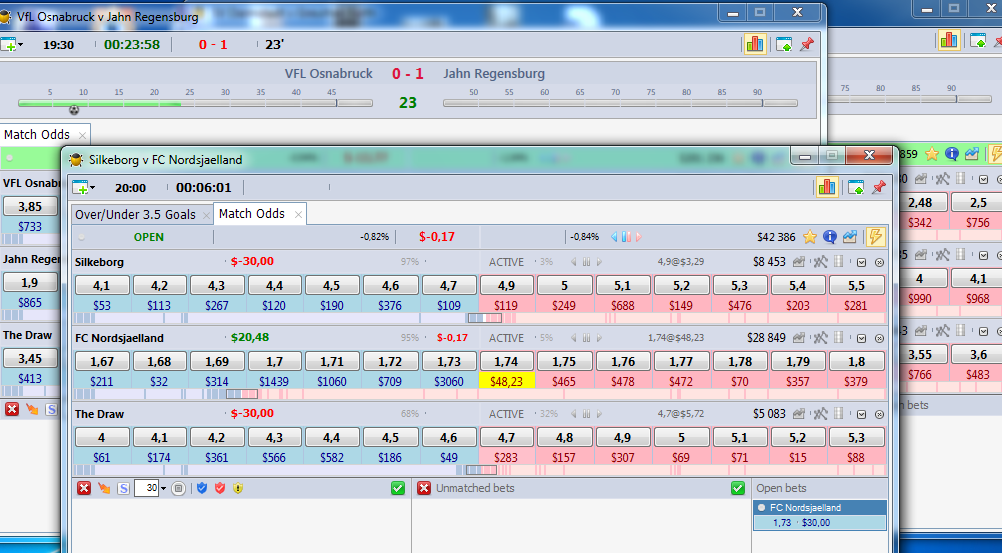Open the chart icon in The Draw row
The width and height of the screenshot is (1002, 553).
(x=799, y=414)
